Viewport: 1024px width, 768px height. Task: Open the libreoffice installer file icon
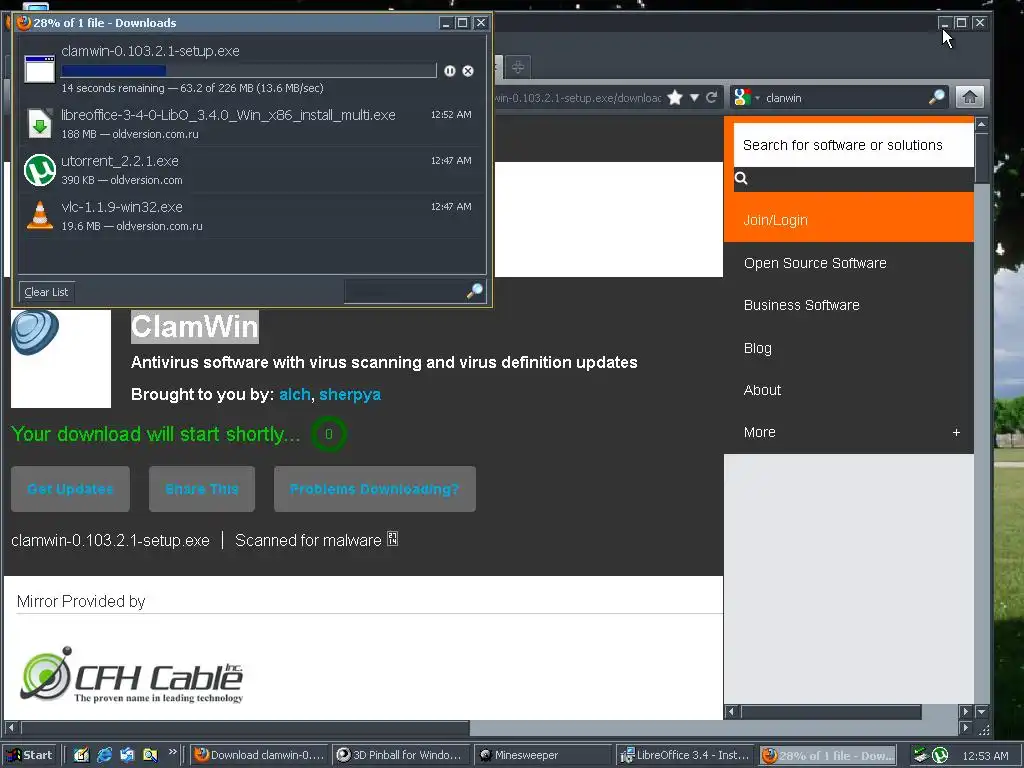(40, 123)
